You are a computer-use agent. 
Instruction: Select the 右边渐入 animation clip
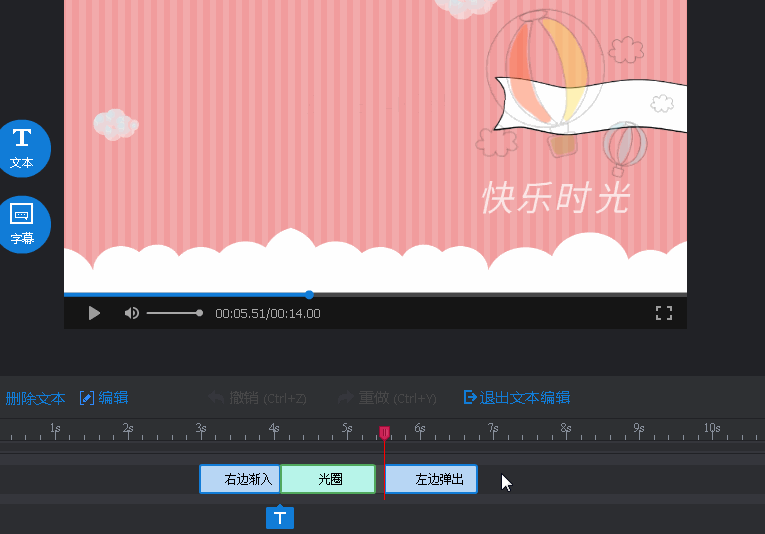(x=240, y=479)
